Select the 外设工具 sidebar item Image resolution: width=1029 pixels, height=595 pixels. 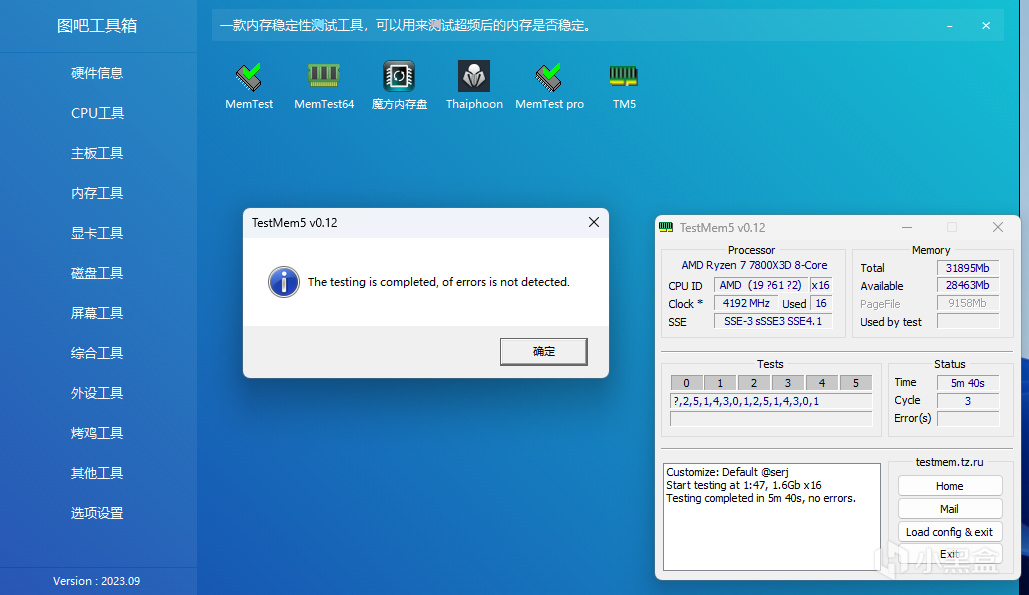tap(97, 393)
